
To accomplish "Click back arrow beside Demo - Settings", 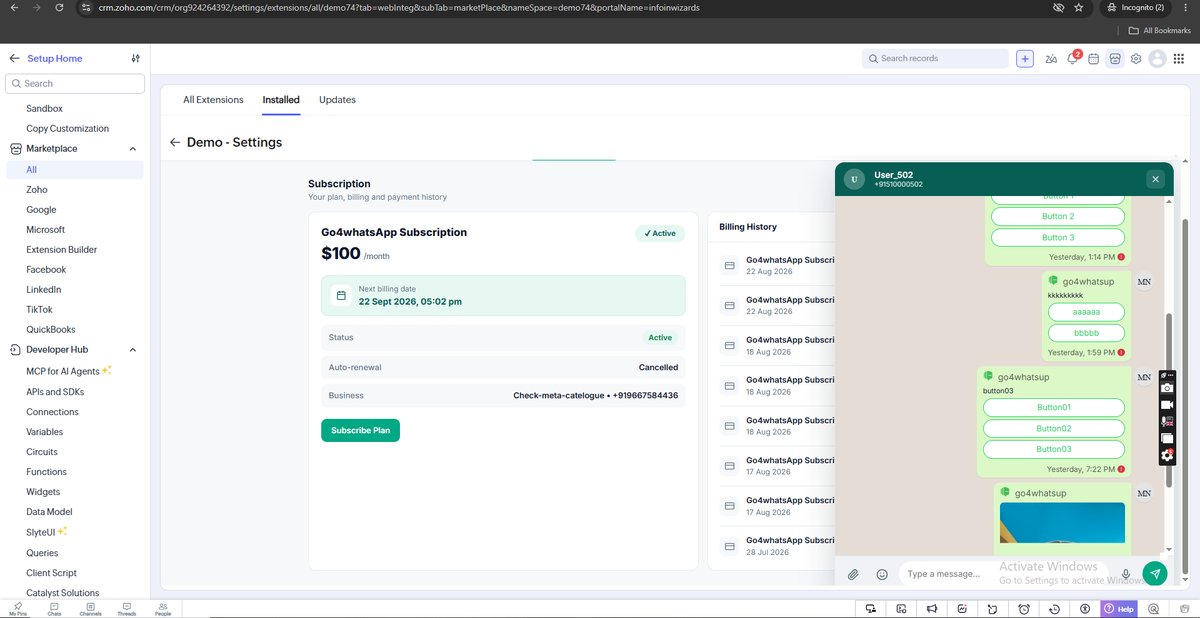I will point(175,142).
